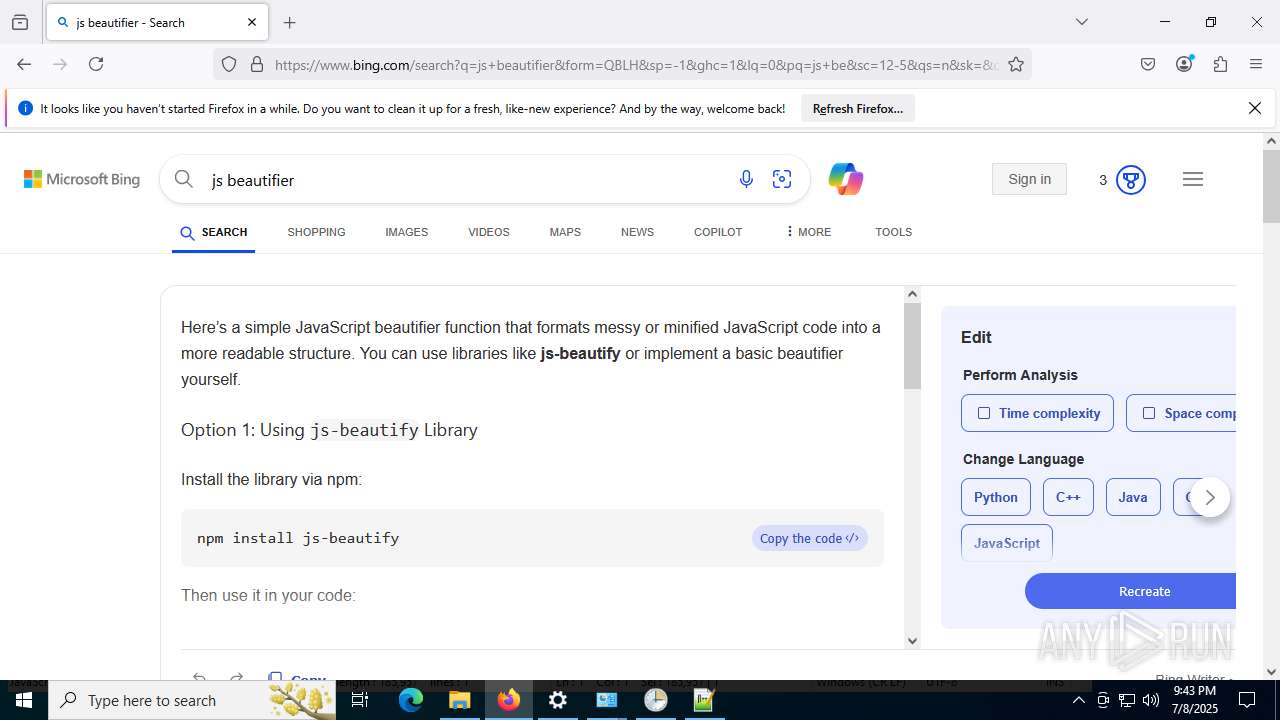Open the COPILOT tab
Viewport: 1280px width, 720px height.
(x=718, y=232)
